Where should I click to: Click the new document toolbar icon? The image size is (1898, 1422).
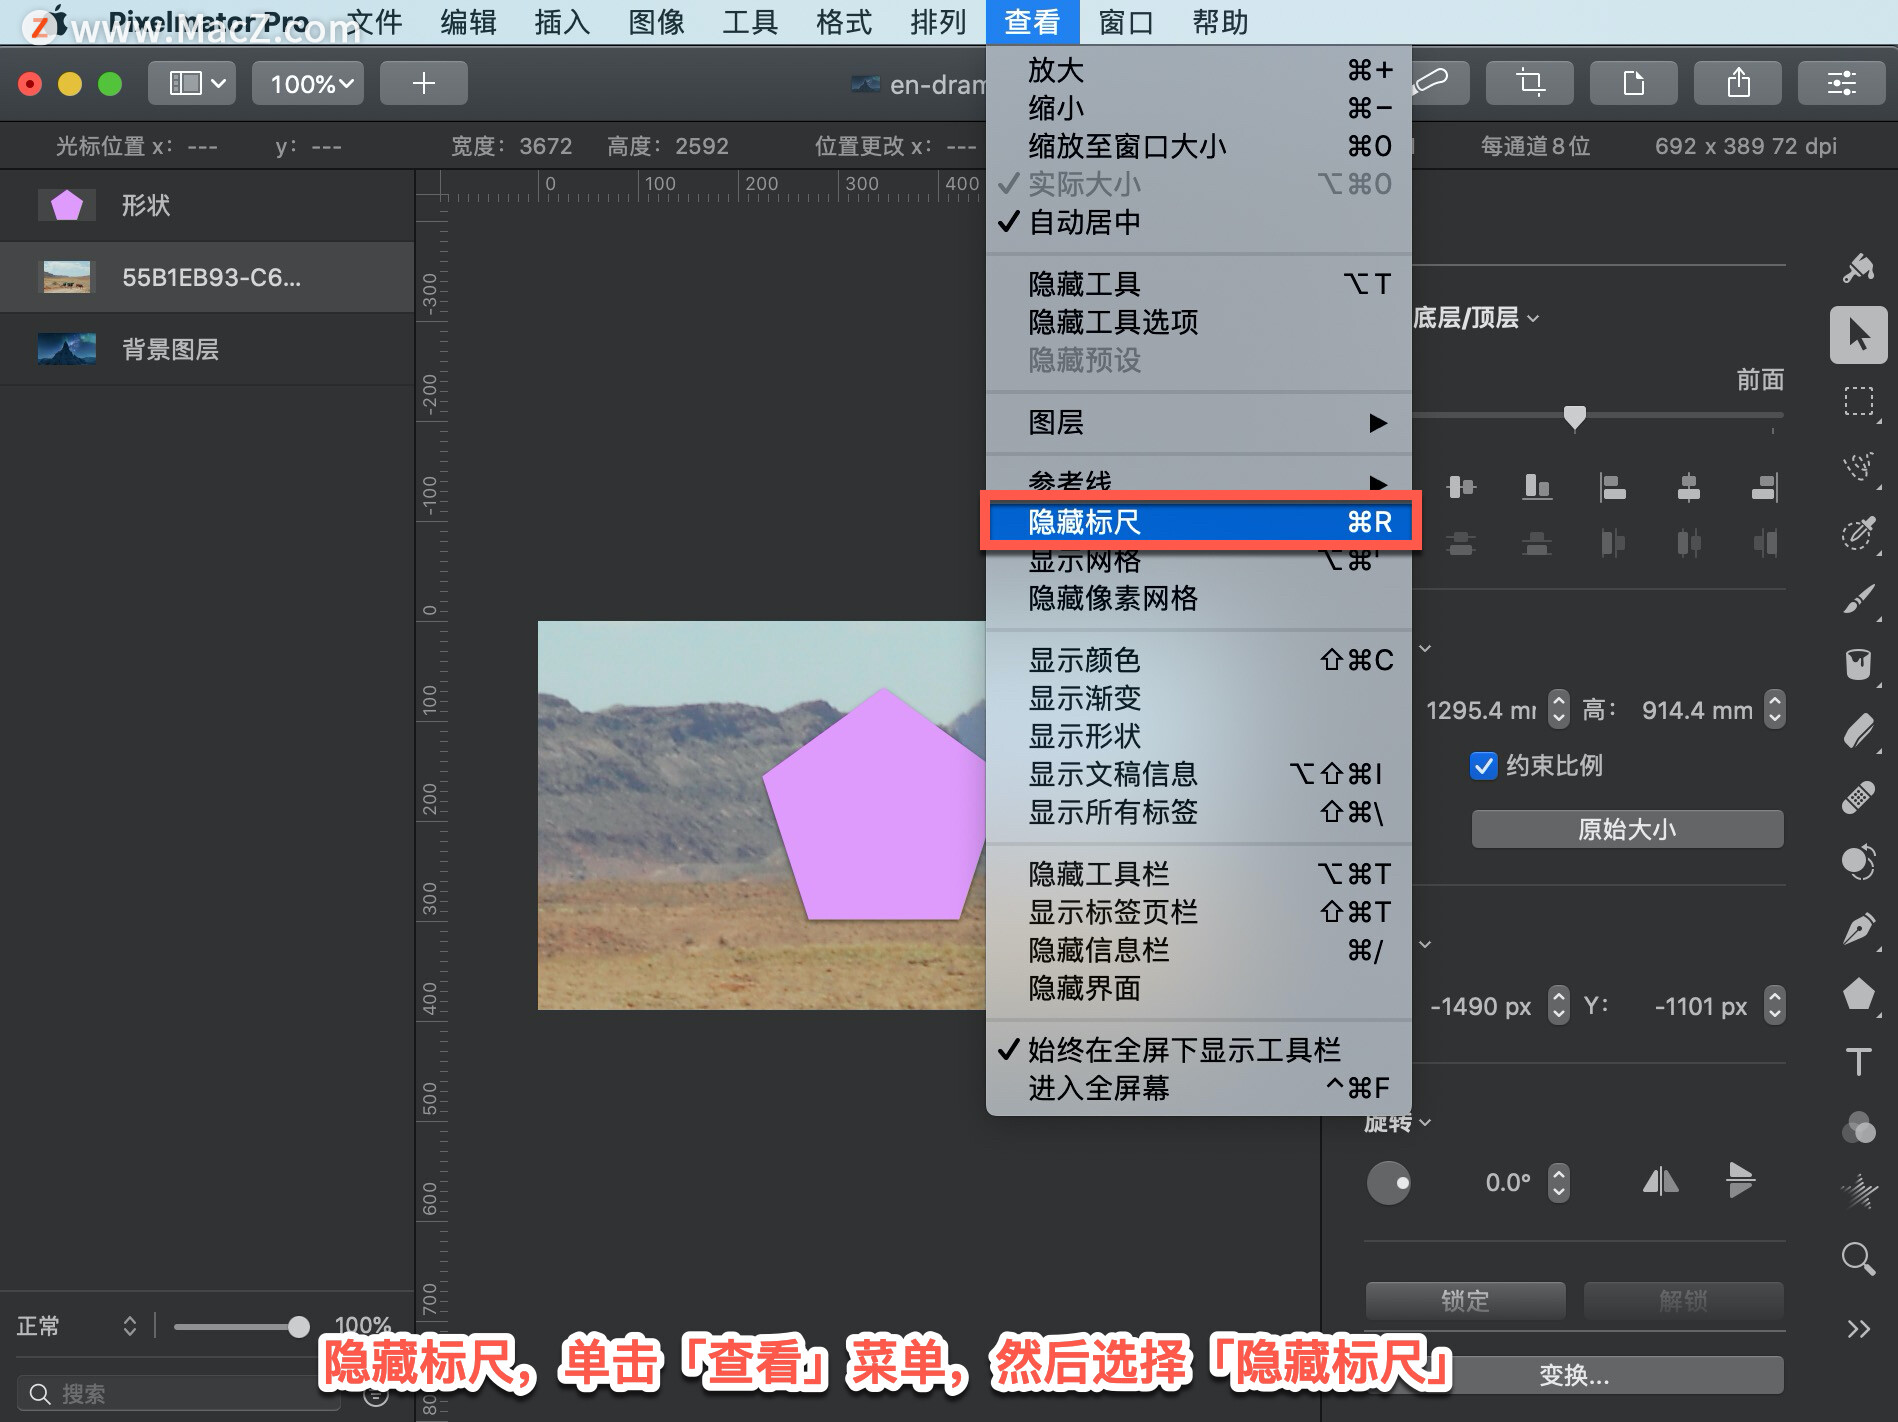1633,83
